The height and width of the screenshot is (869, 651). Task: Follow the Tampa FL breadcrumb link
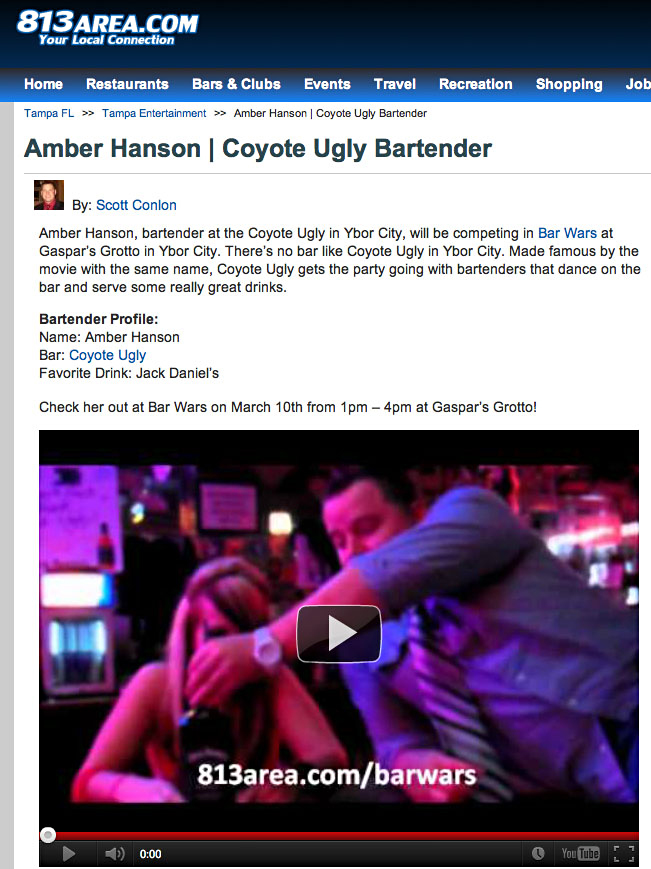coord(49,113)
